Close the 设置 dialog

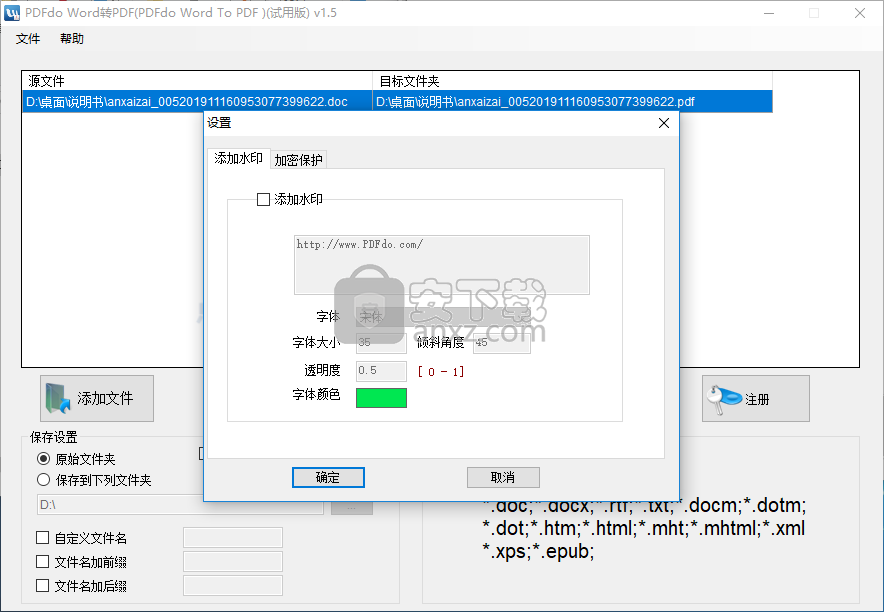[664, 123]
